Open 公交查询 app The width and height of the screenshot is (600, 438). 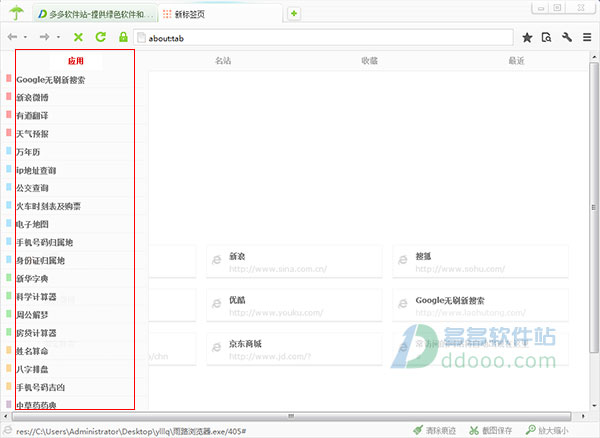click(x=32, y=188)
